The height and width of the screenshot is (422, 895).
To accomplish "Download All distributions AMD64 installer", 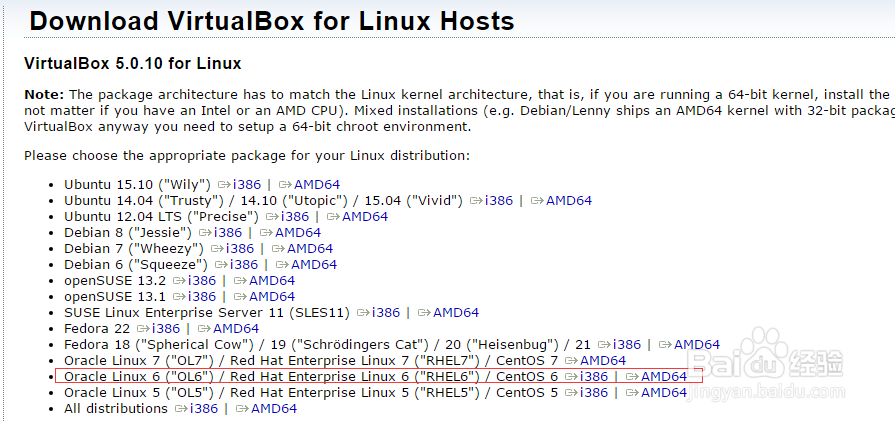I will [x=274, y=408].
